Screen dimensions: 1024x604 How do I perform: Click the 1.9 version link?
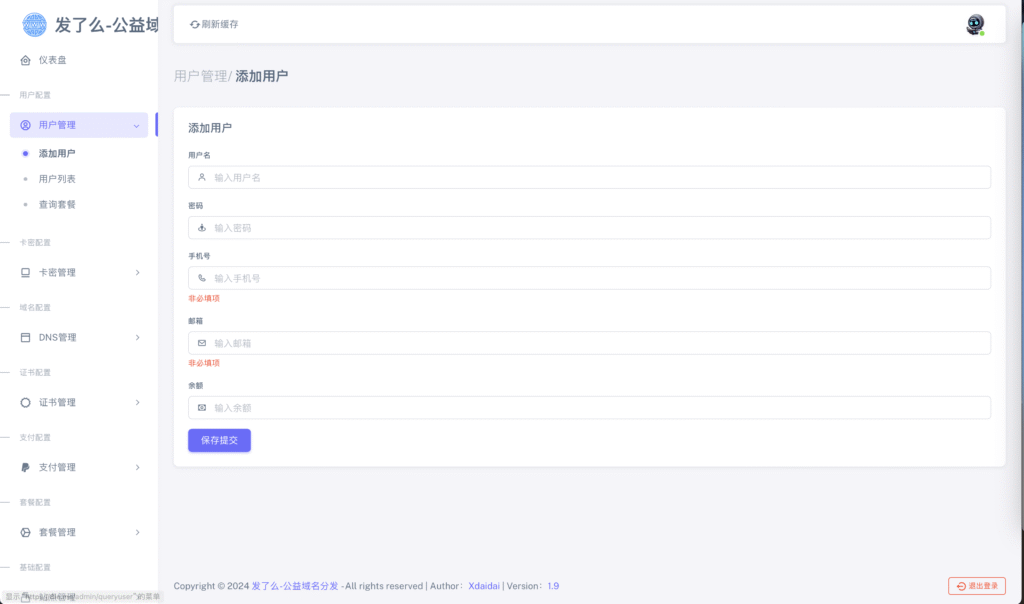pos(553,586)
